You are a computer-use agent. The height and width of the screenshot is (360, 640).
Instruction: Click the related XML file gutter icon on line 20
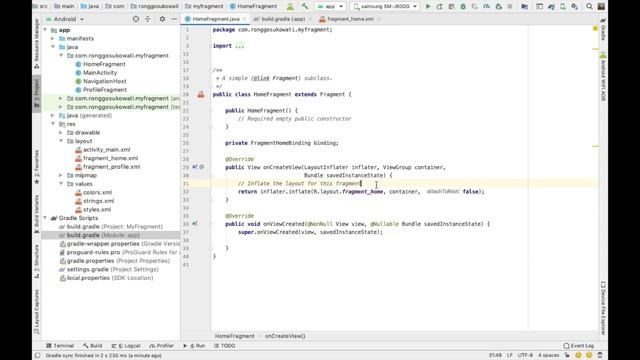[x=201, y=94]
